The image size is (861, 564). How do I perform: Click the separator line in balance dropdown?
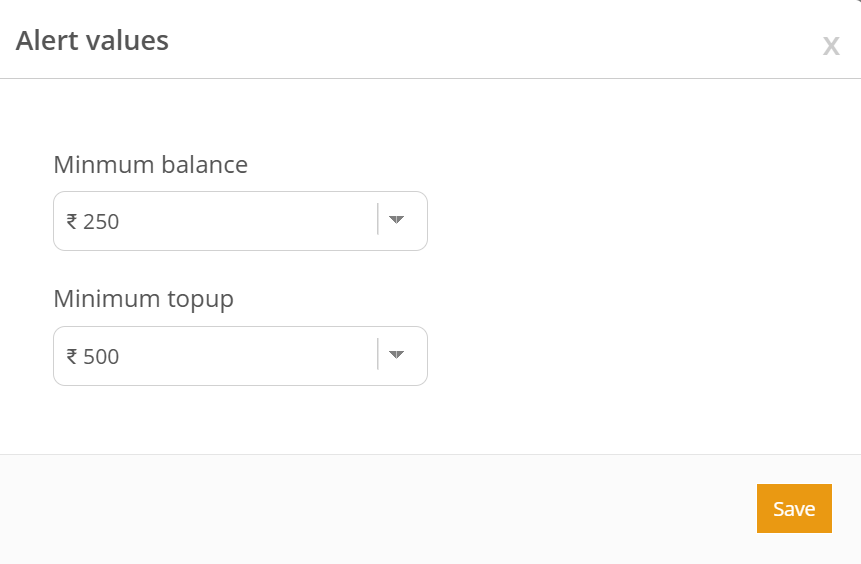point(378,220)
